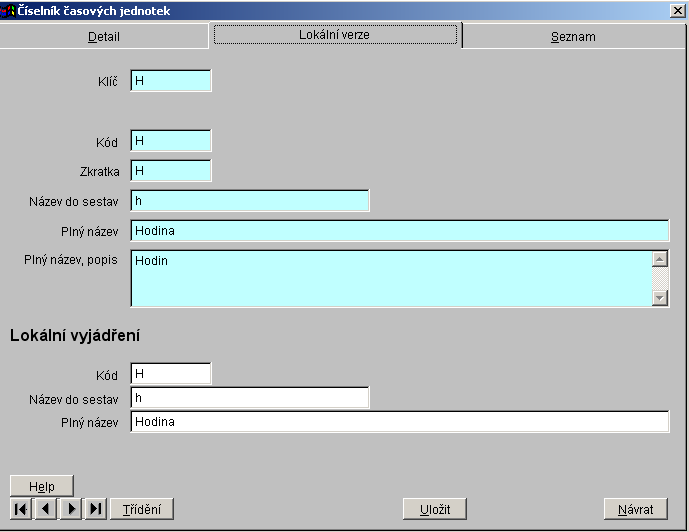Image resolution: width=689 pixels, height=532 pixels.
Task: Switch to the Detail tab
Action: click(x=104, y=37)
